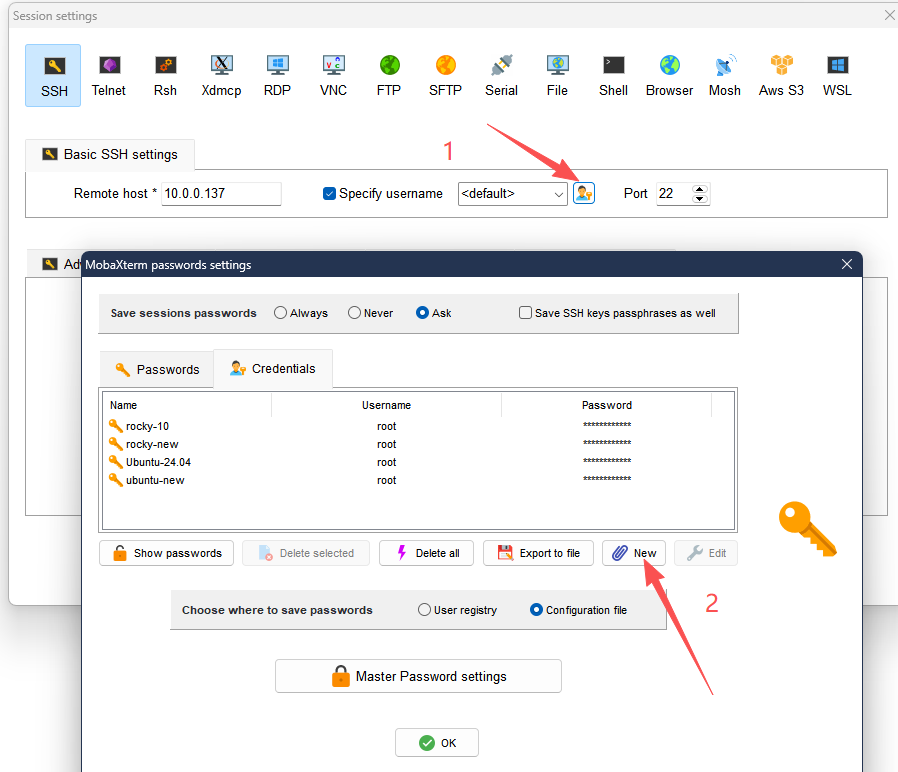Open Master Password settings
Image resolution: width=898 pixels, height=772 pixels.
click(x=418, y=676)
